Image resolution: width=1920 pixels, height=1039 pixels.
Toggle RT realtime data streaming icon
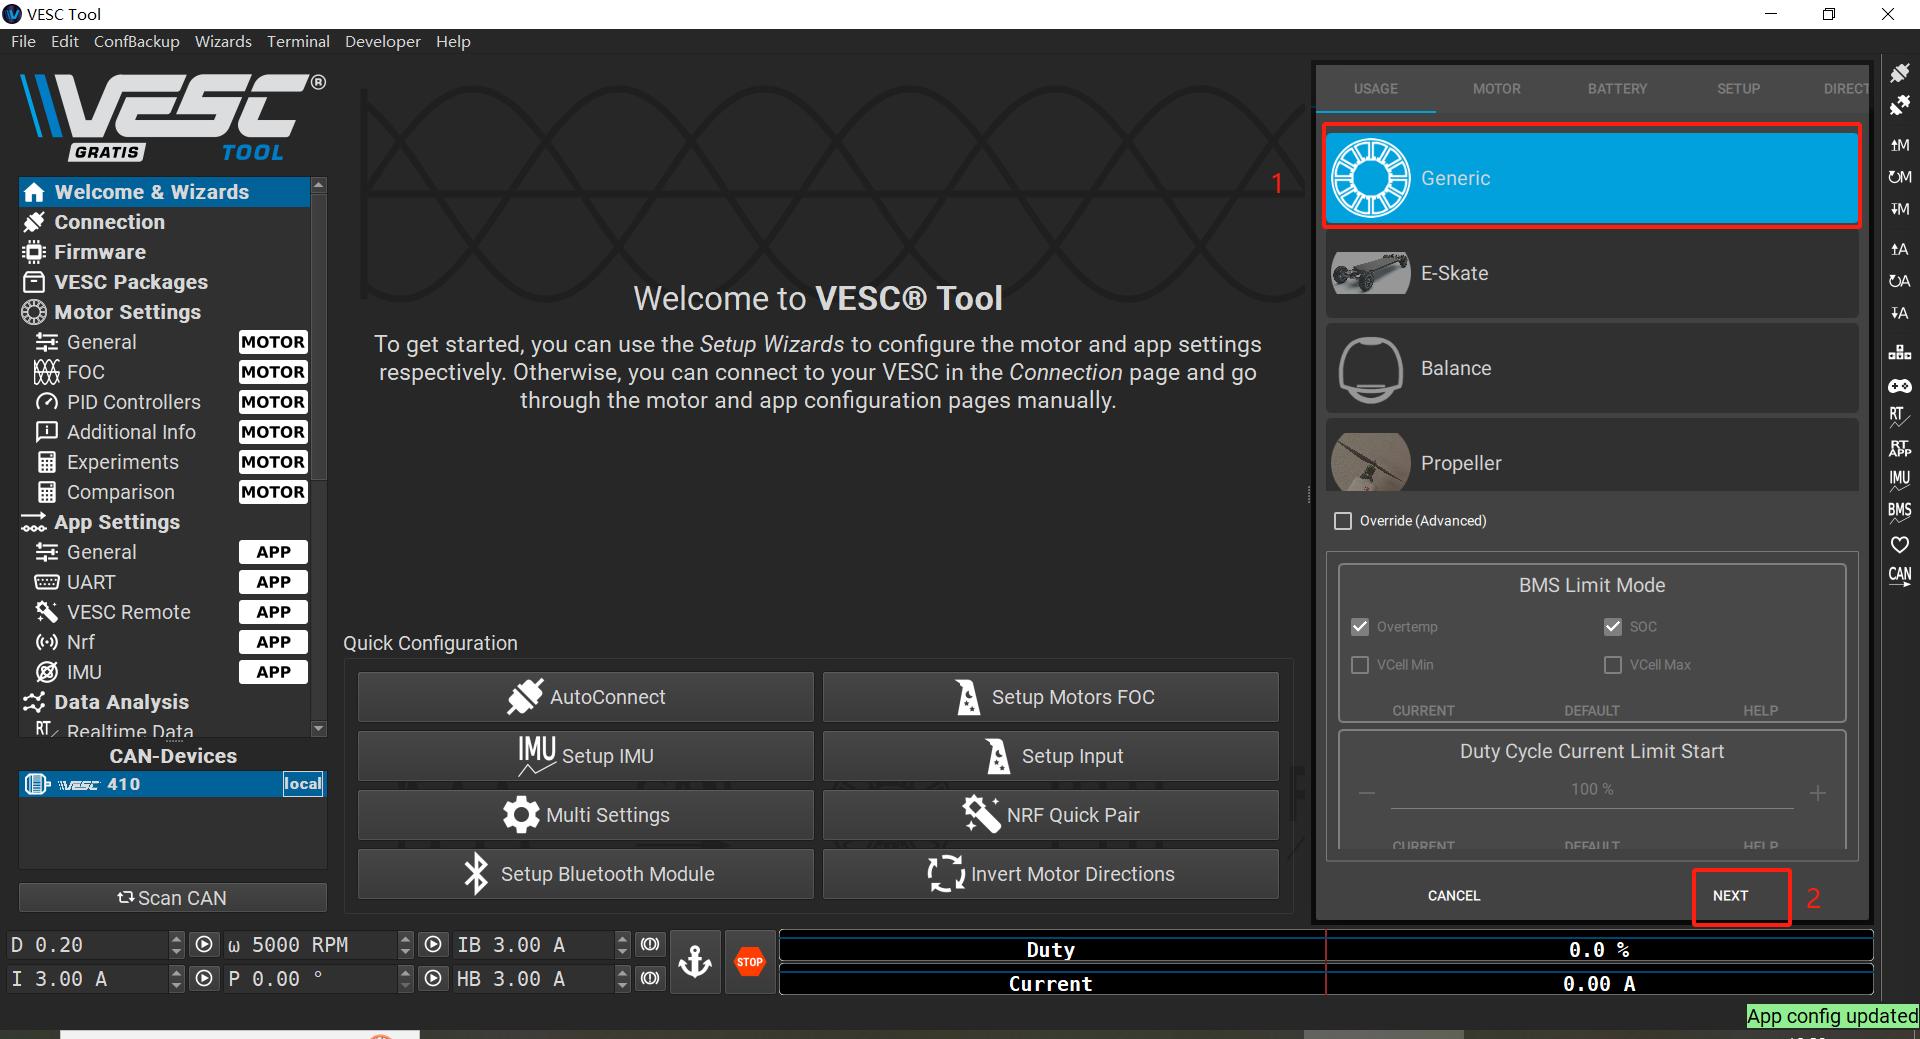[x=1899, y=416]
